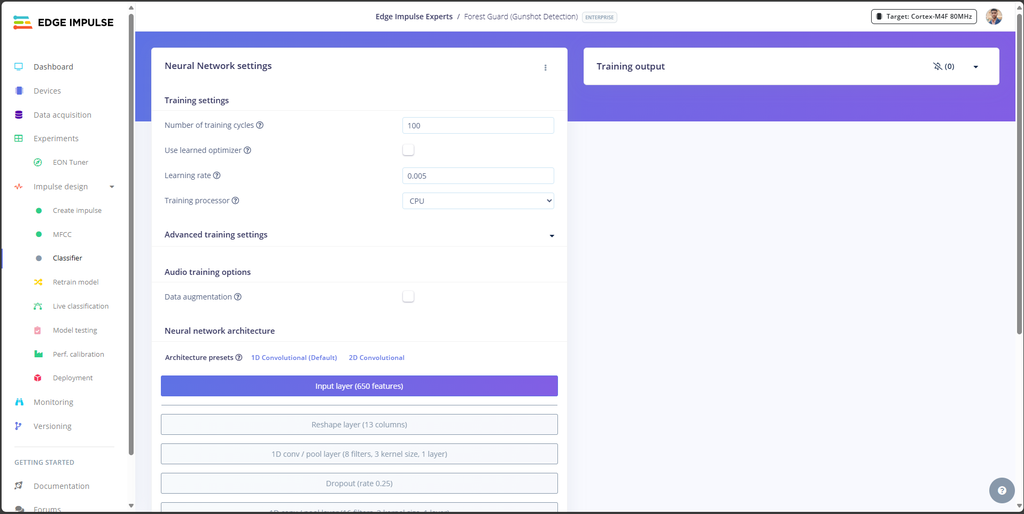Enable the Use learned optimizer checkbox
1024x514 pixels.
[x=408, y=150]
